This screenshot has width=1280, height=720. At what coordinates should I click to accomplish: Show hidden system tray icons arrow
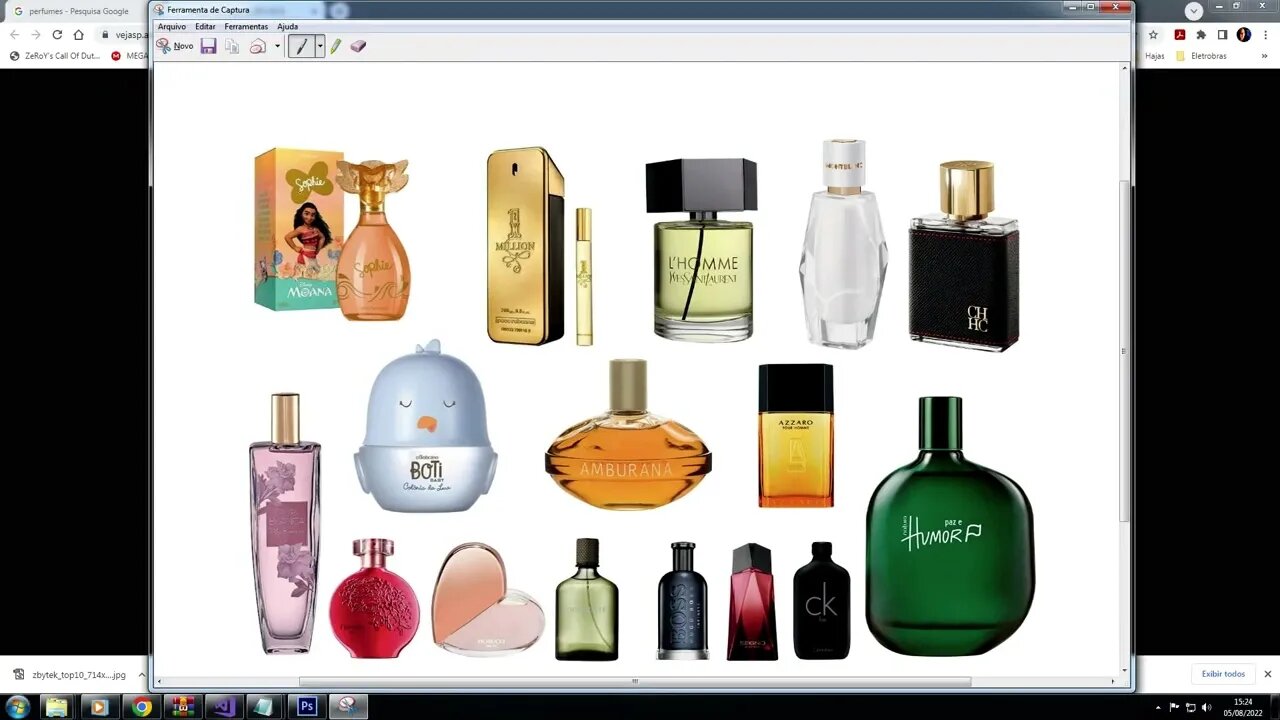(x=1160, y=707)
